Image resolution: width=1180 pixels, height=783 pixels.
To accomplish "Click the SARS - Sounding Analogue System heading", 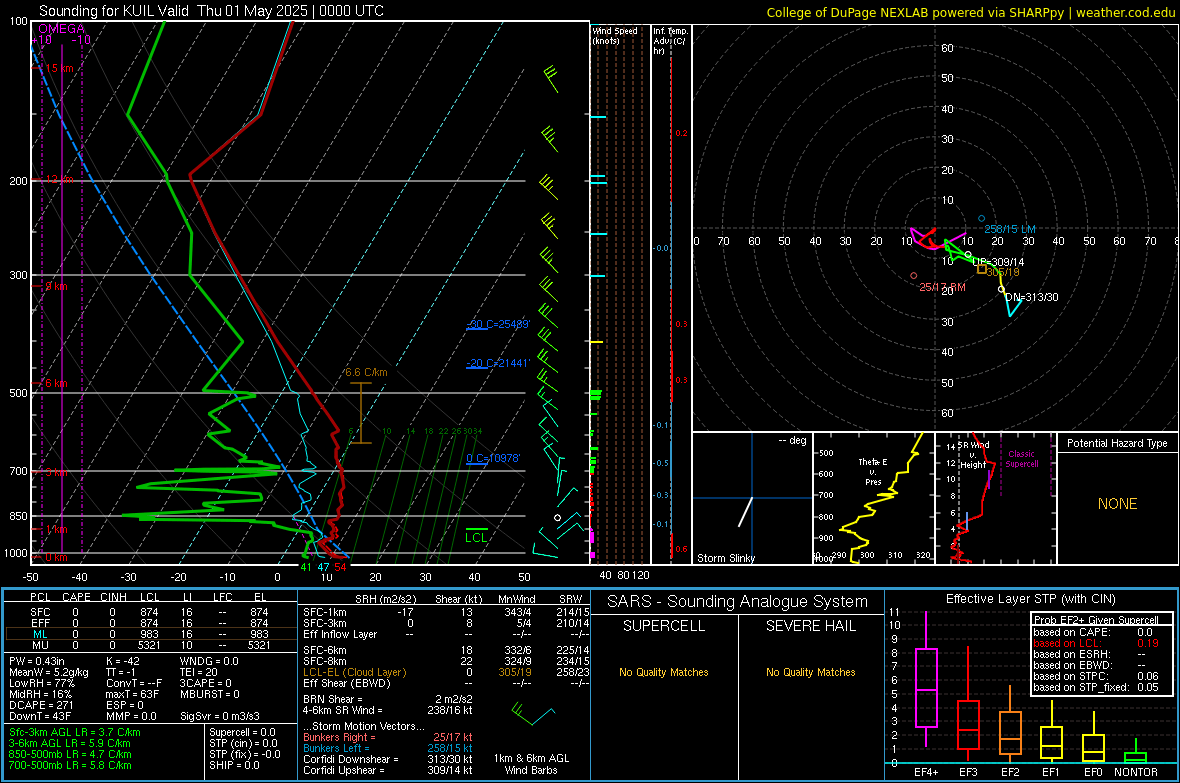I will point(738,602).
